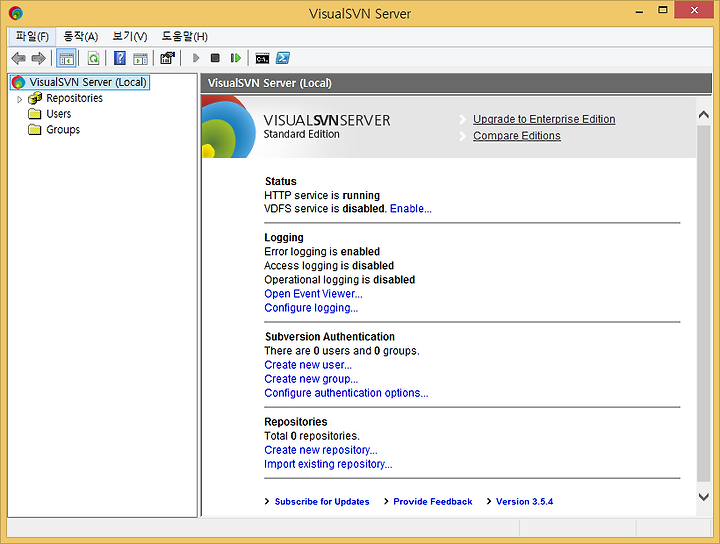Click the Configure logging... link

[x=311, y=308]
